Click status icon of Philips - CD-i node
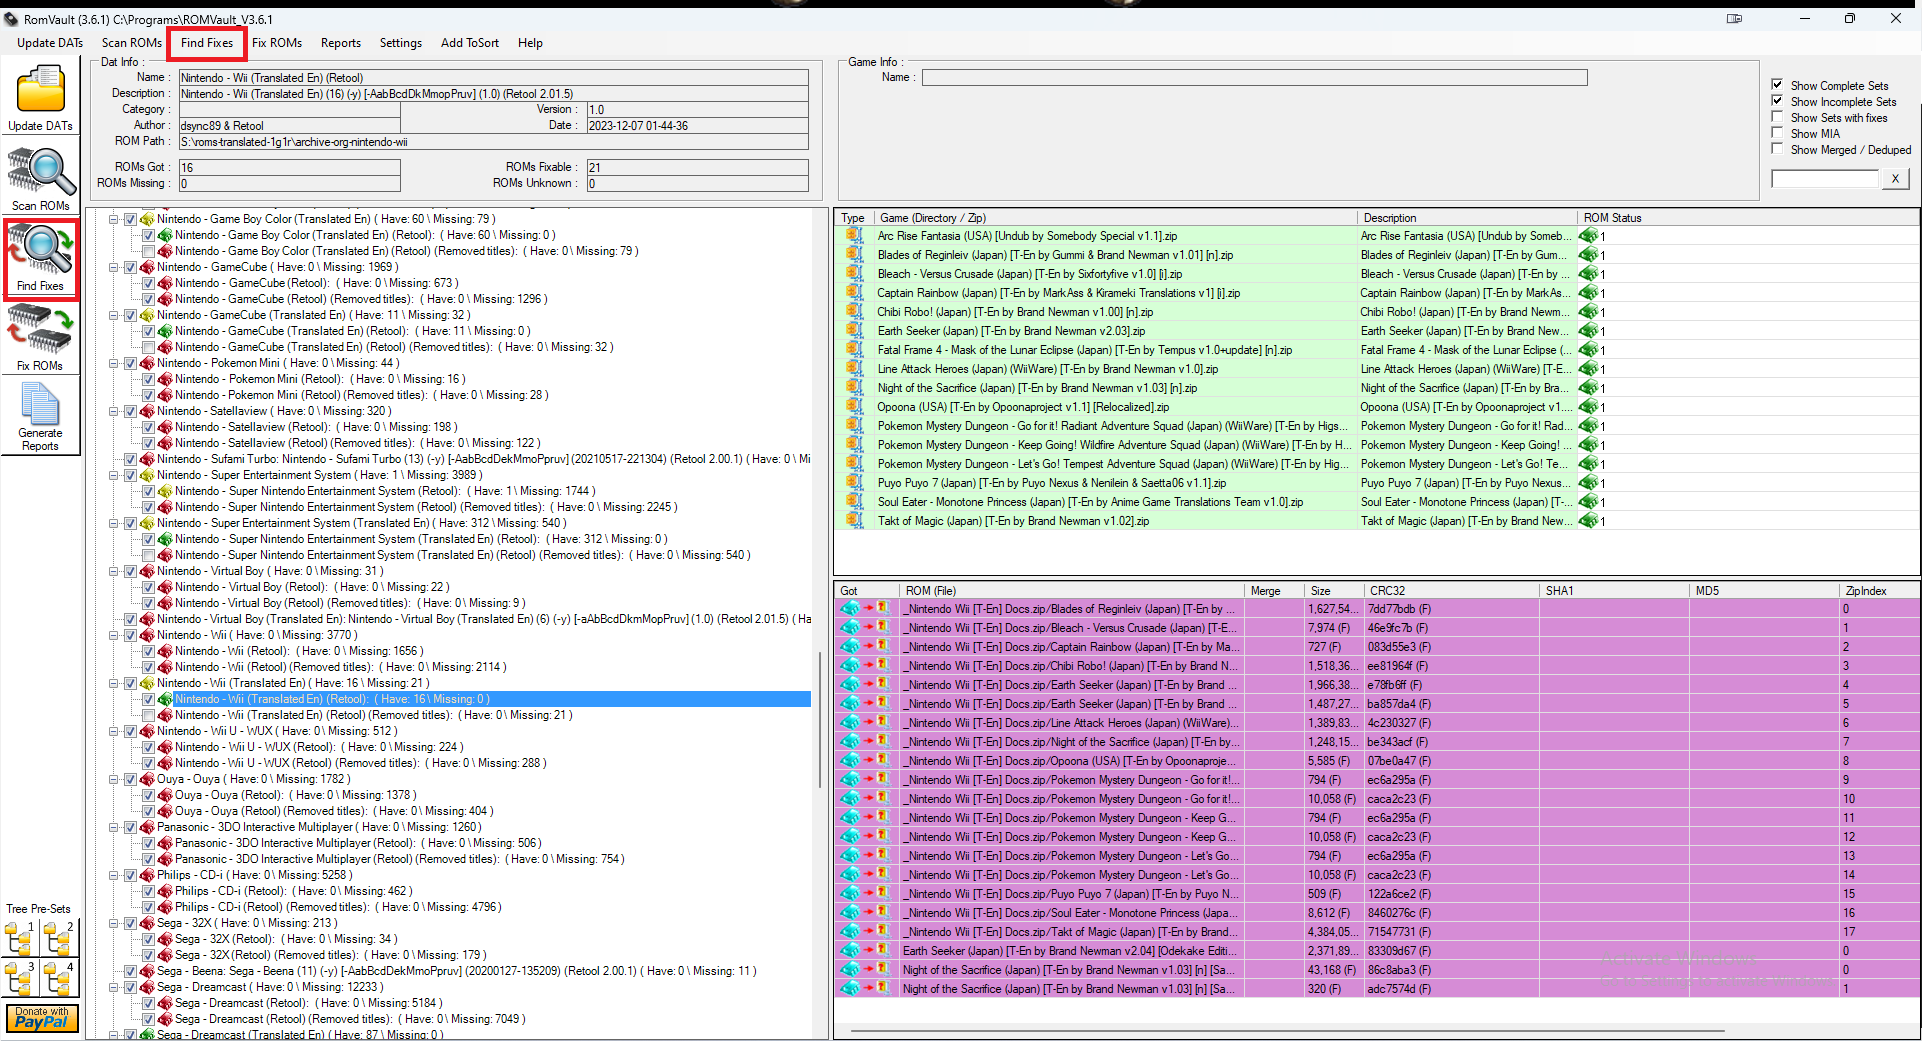 click(147, 875)
